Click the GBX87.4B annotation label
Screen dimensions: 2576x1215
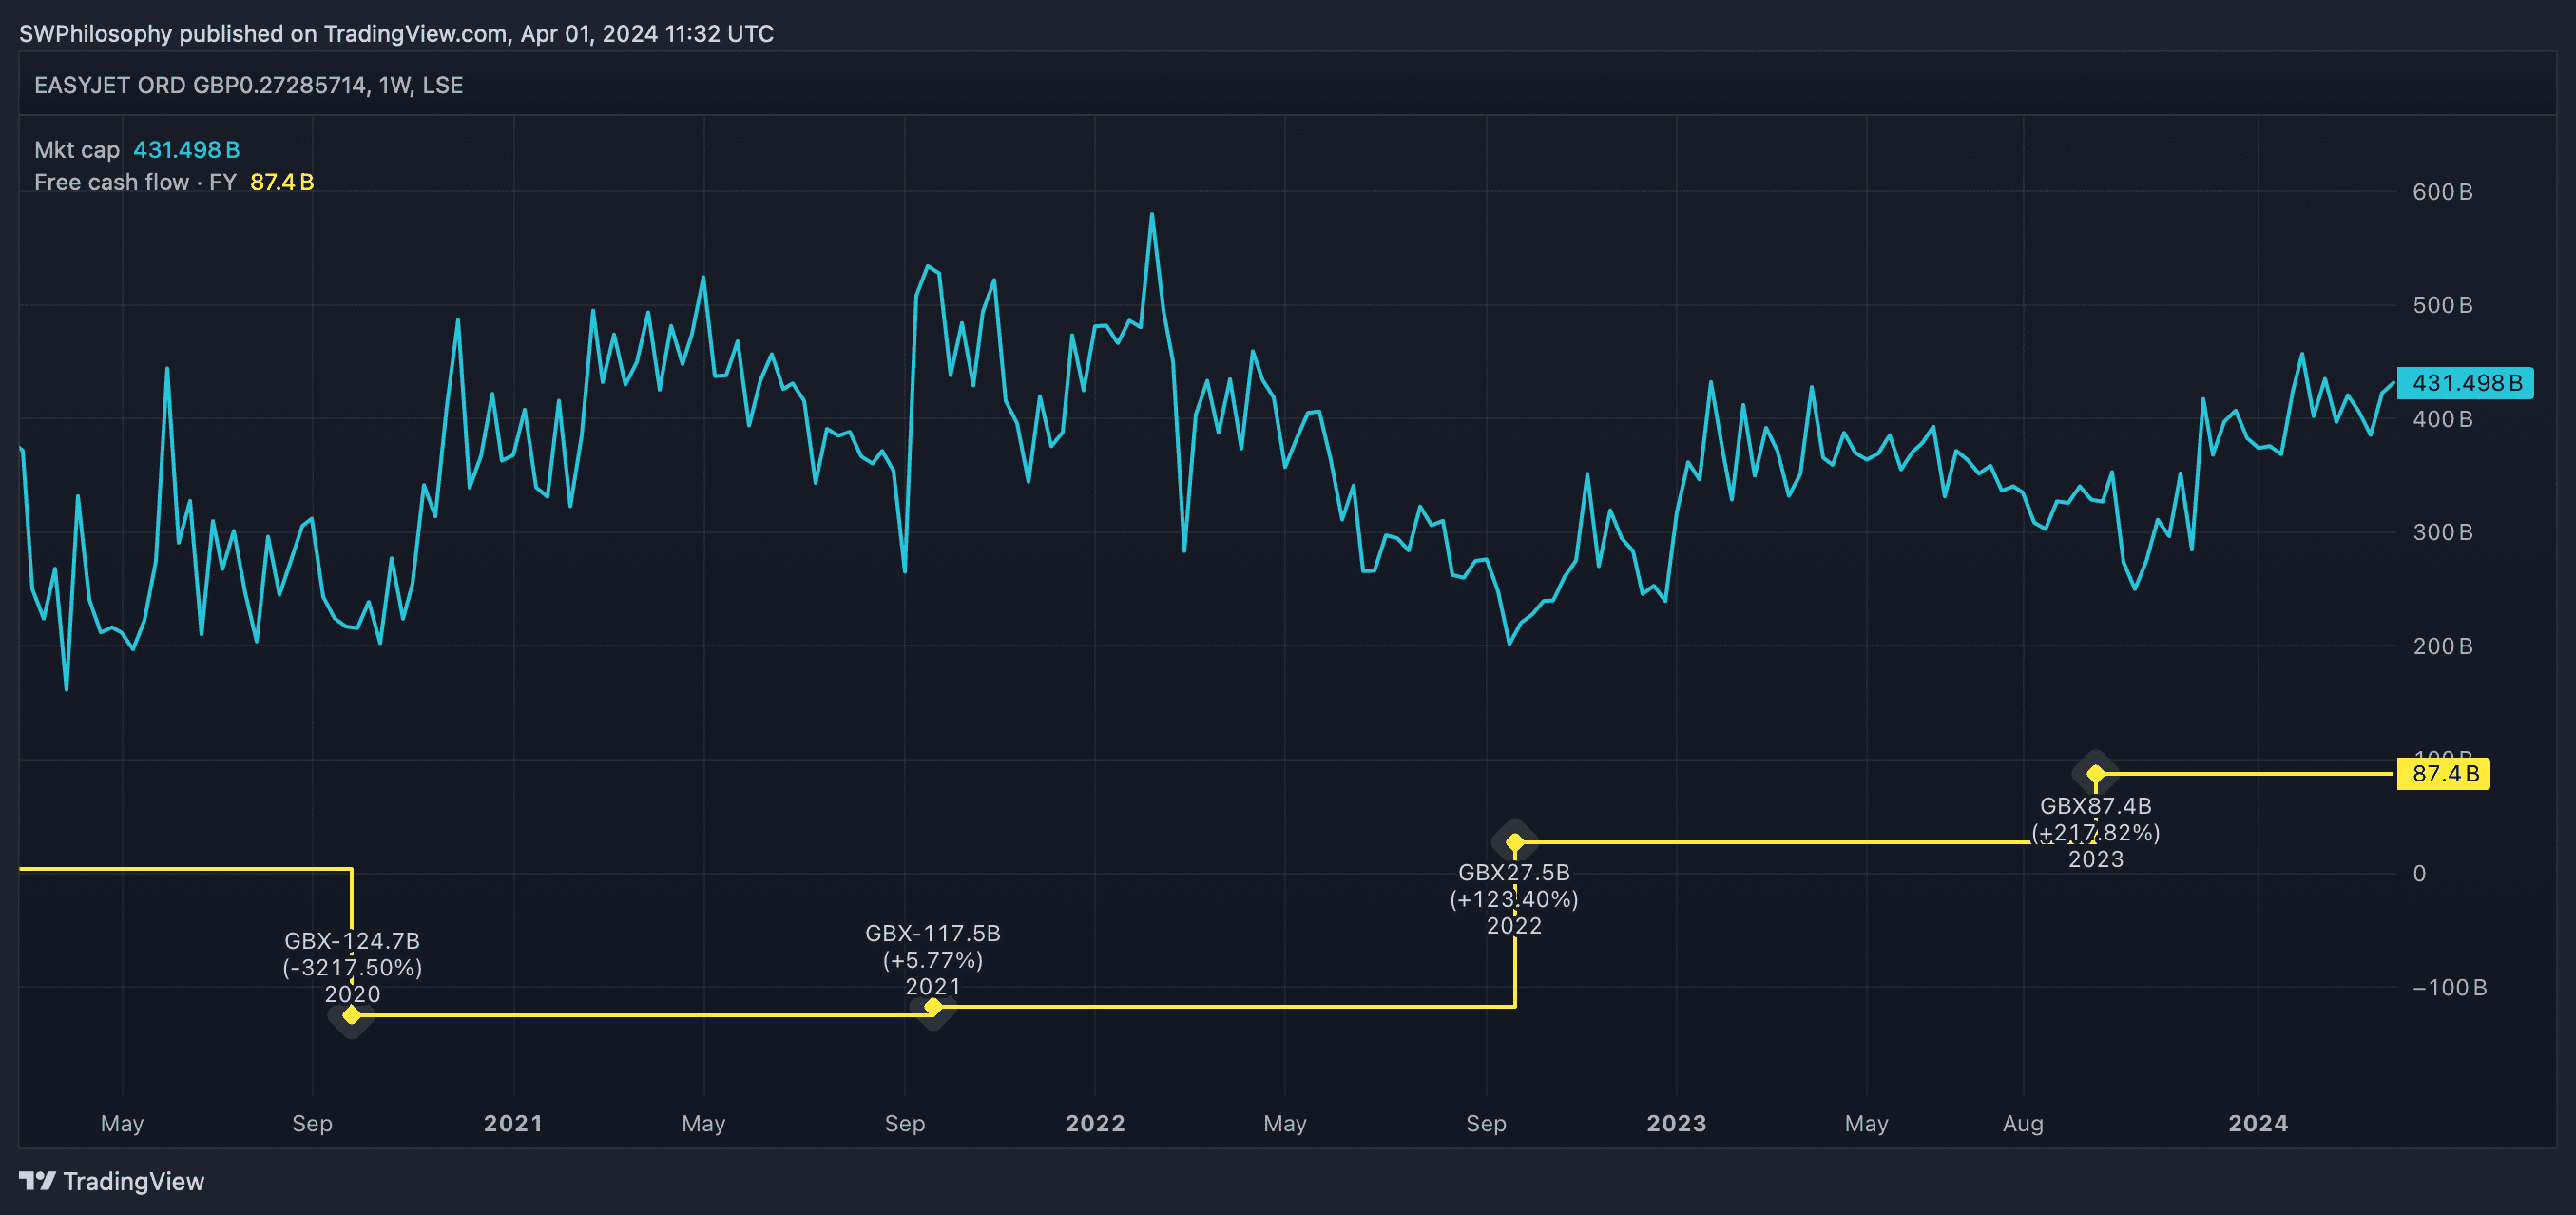(x=2095, y=806)
